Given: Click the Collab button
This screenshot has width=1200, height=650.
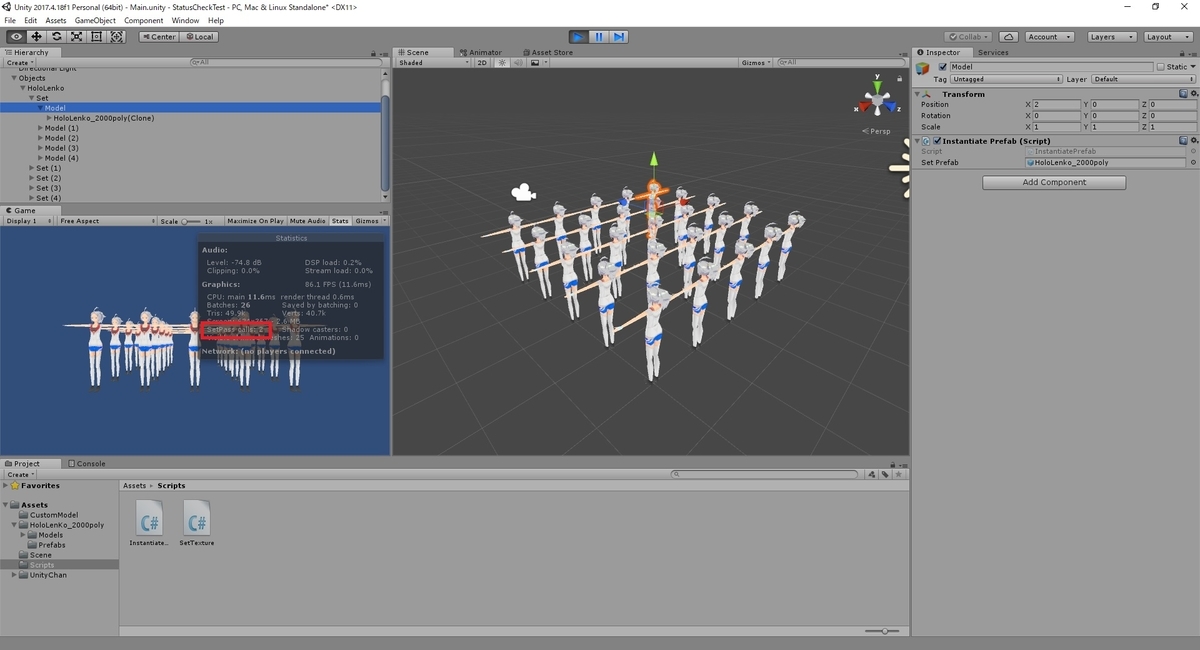Looking at the screenshot, I should (969, 37).
